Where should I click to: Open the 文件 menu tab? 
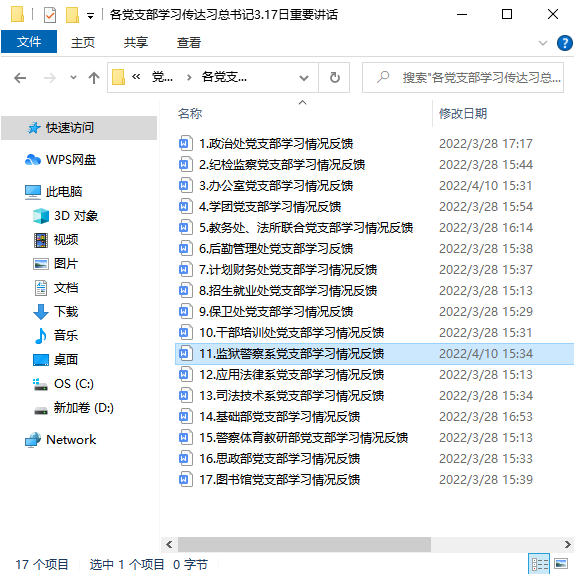(29, 42)
